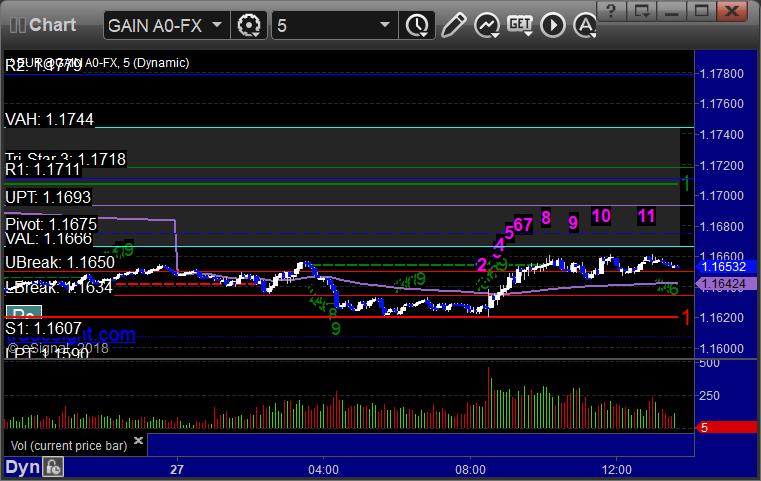This screenshot has height=481, width=761.
Task: Click the S1: 1.1607 label
Action: coord(43,329)
